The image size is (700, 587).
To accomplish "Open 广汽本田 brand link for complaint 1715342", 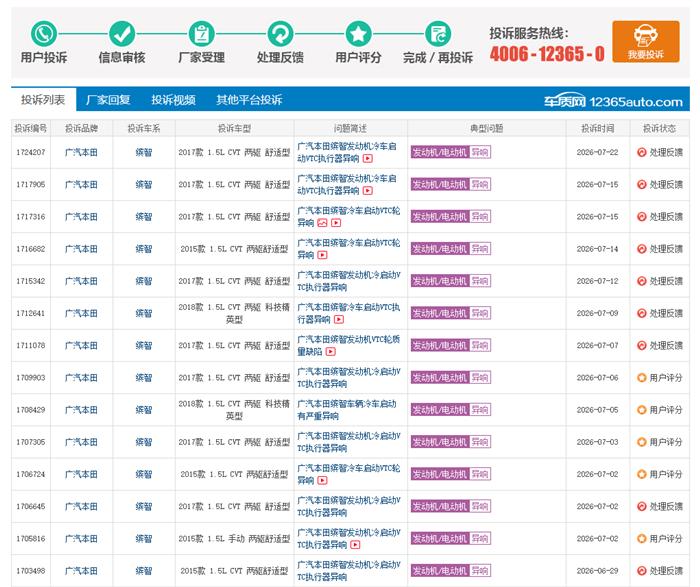I will (81, 281).
